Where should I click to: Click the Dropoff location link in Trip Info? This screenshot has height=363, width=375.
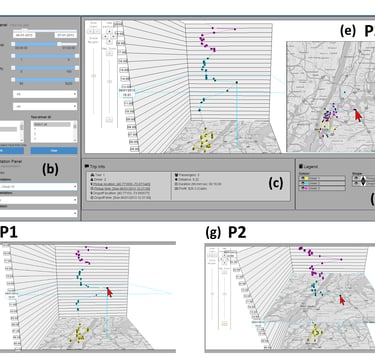point(122,193)
